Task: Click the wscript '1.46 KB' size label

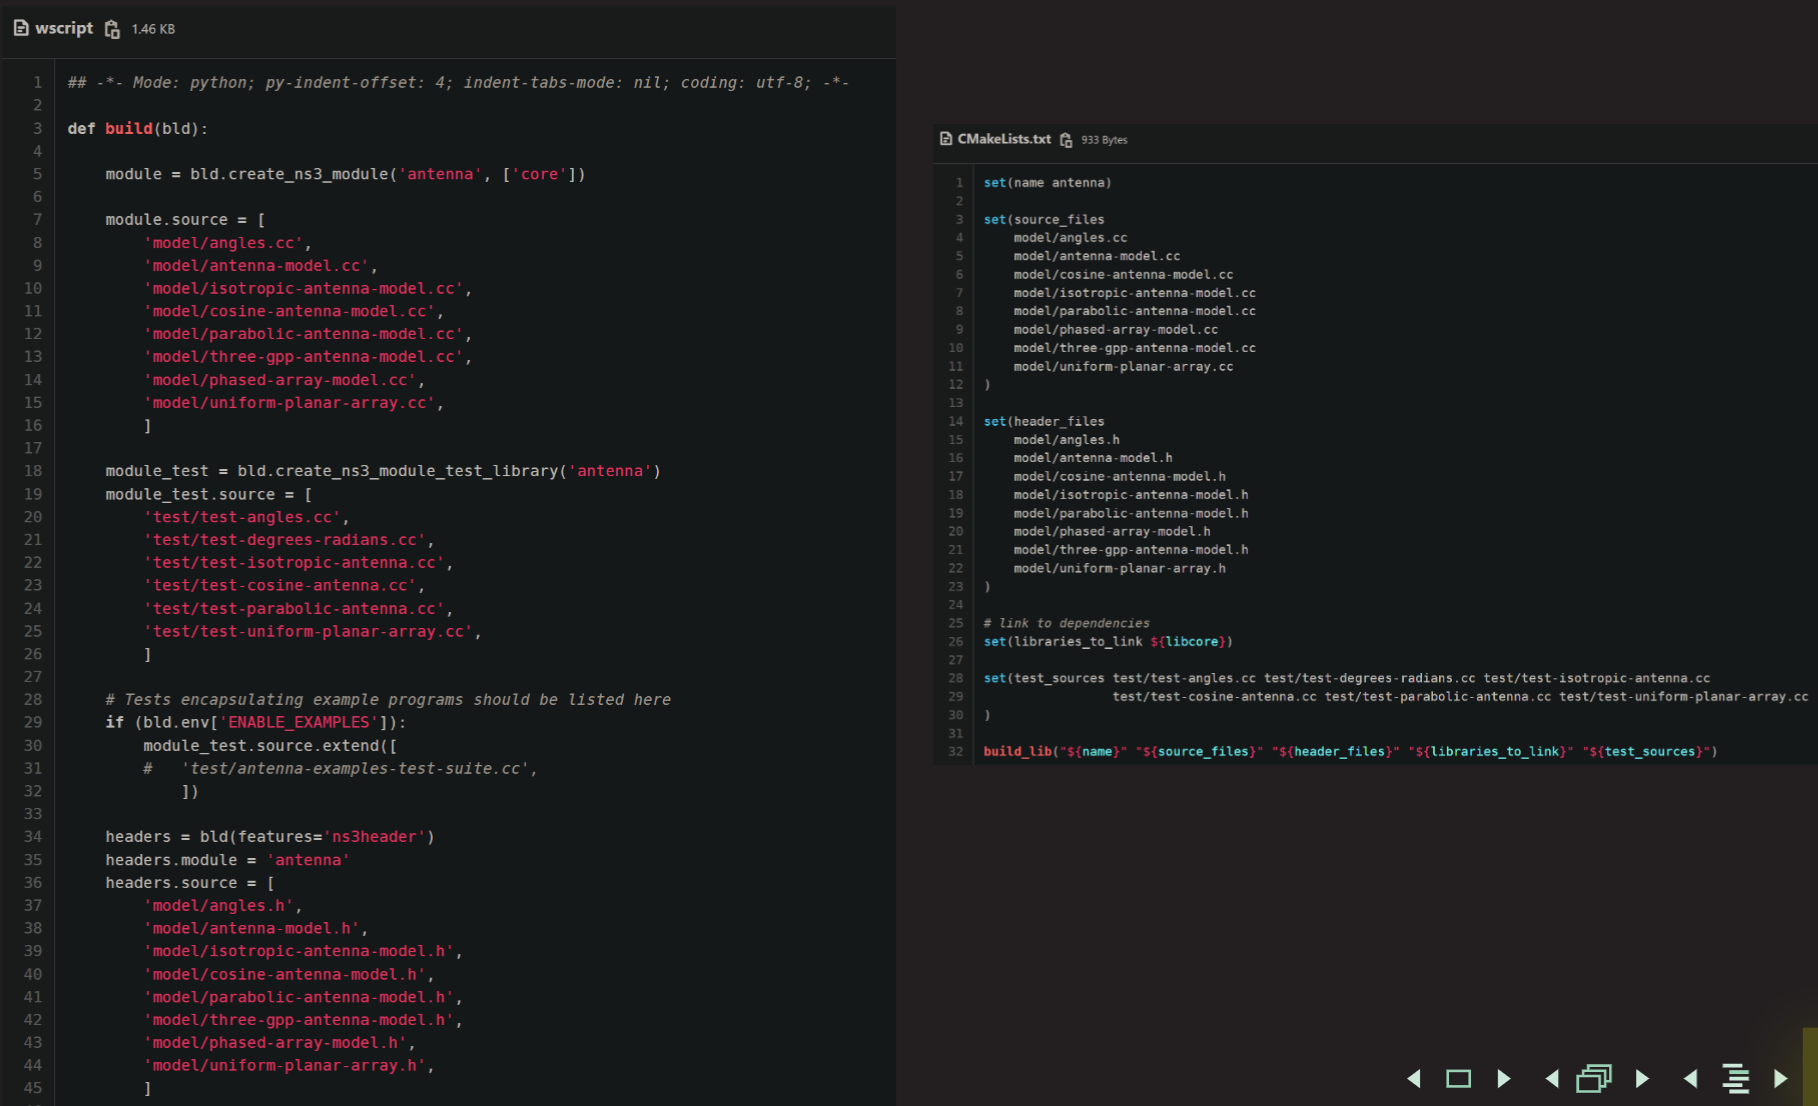Action: 153,29
